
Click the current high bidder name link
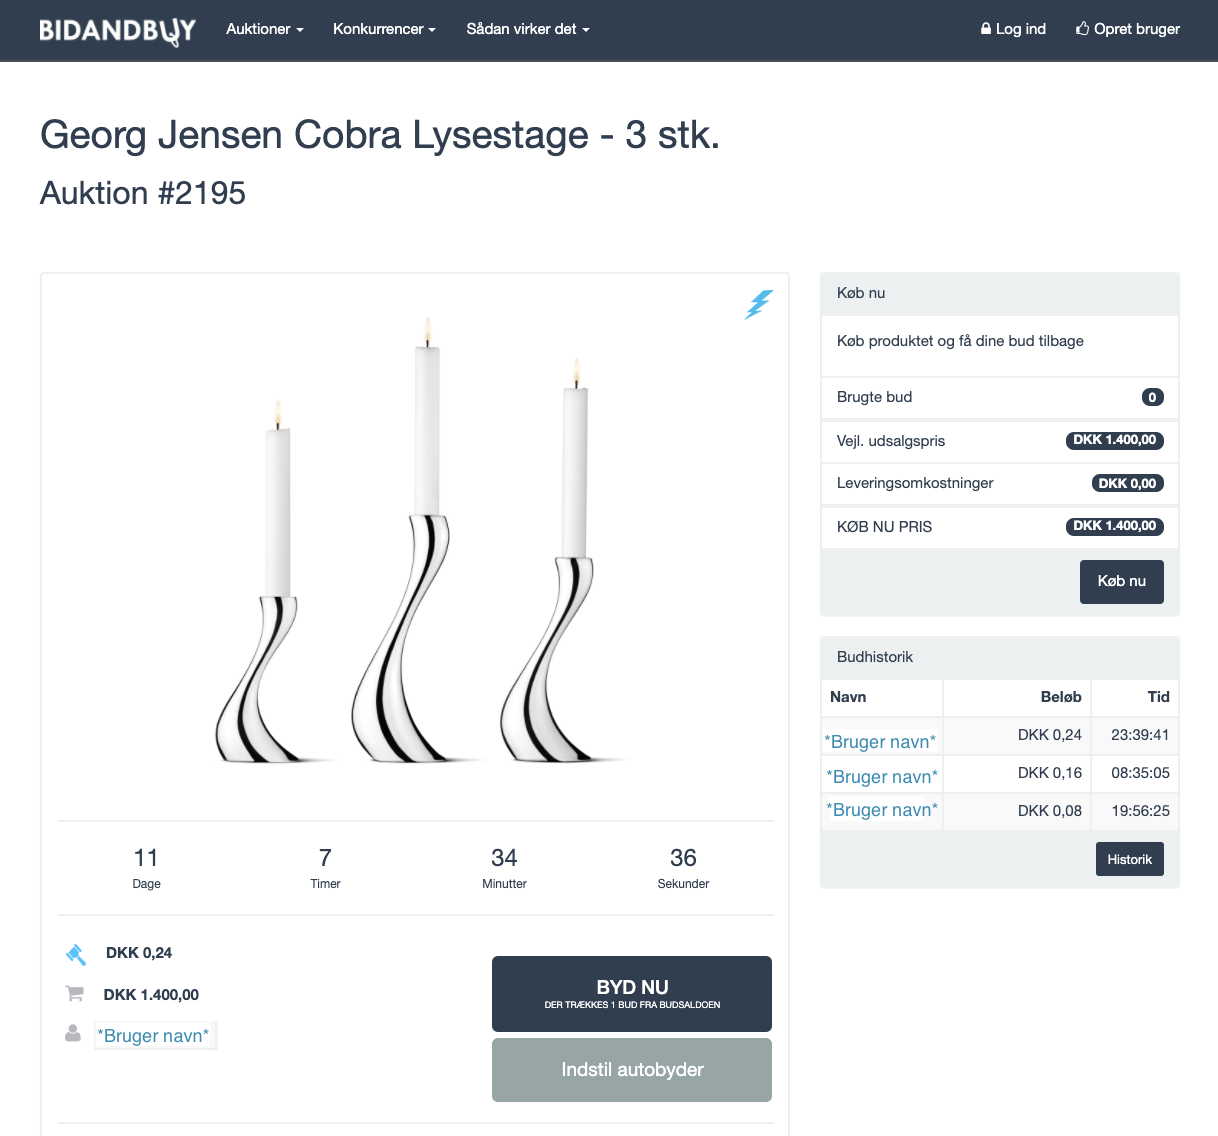point(153,1036)
